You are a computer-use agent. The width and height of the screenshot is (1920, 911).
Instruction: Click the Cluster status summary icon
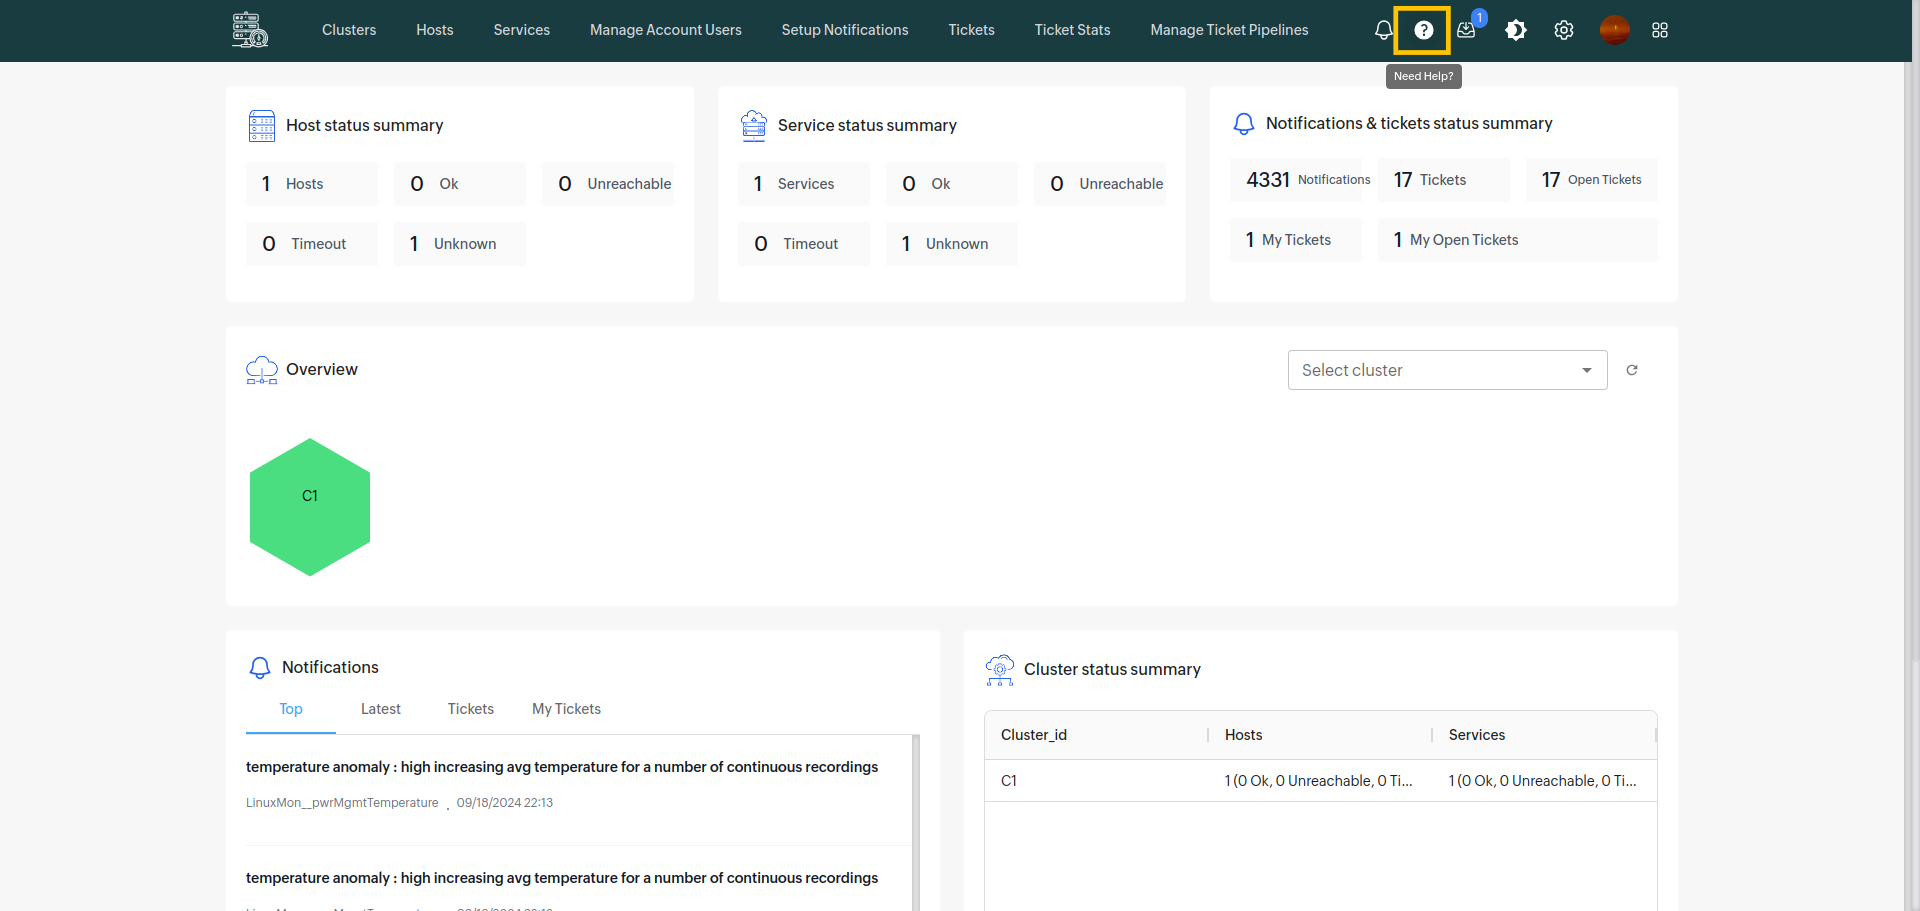[x=1000, y=670]
